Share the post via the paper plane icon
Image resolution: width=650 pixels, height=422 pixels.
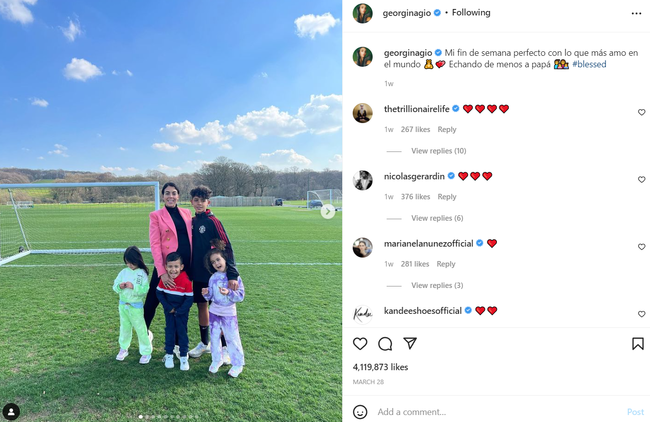coord(410,343)
